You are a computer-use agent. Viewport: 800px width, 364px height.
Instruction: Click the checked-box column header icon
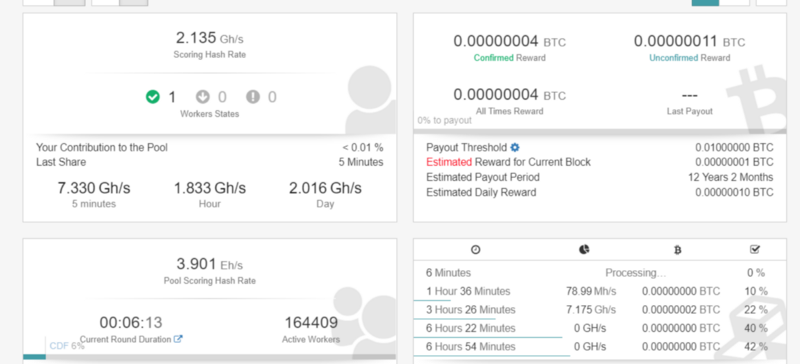coord(755,250)
